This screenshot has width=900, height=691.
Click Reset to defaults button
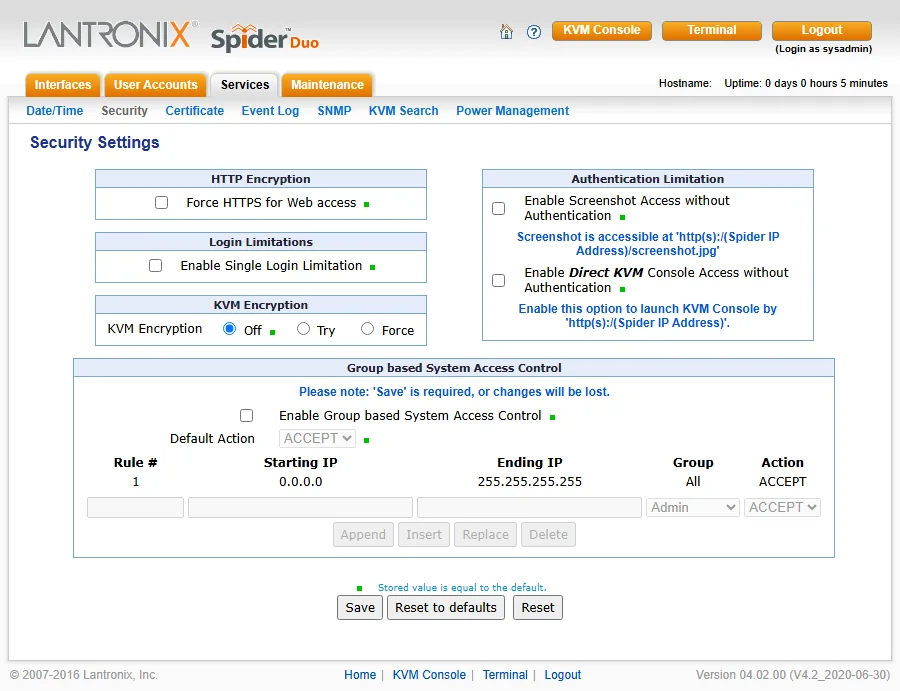click(446, 608)
